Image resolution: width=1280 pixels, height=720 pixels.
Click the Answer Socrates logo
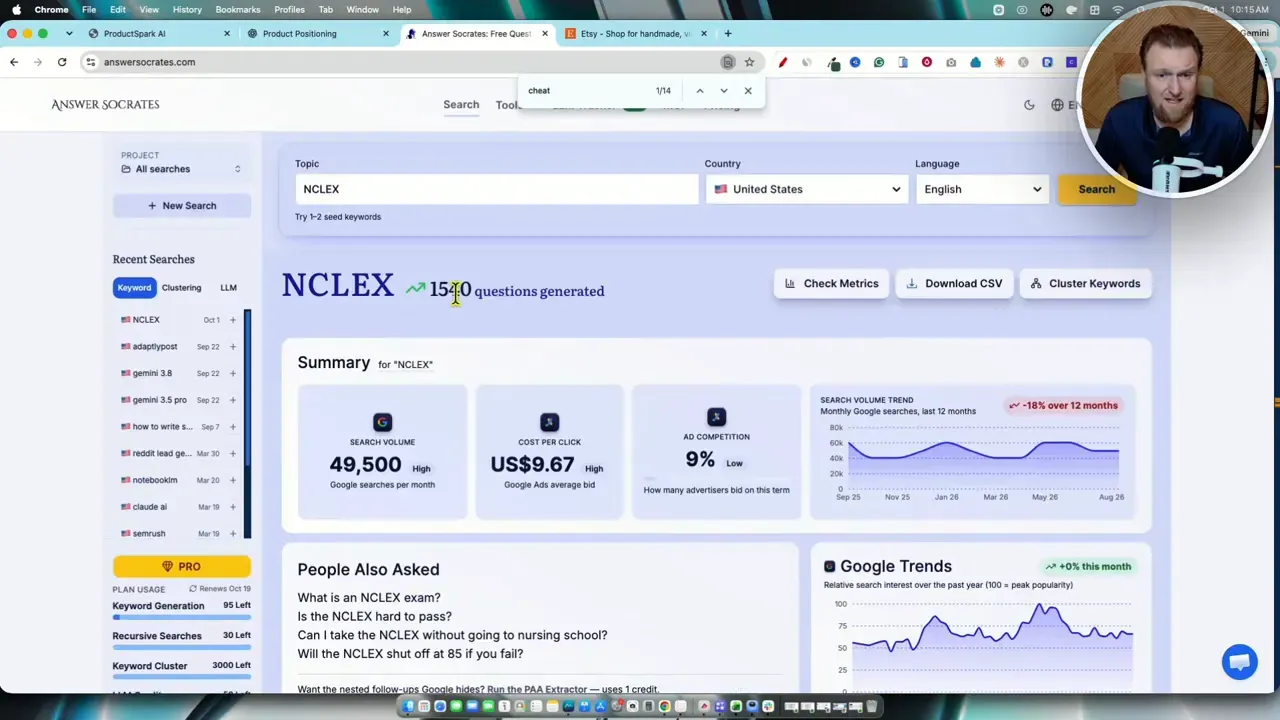click(x=105, y=104)
